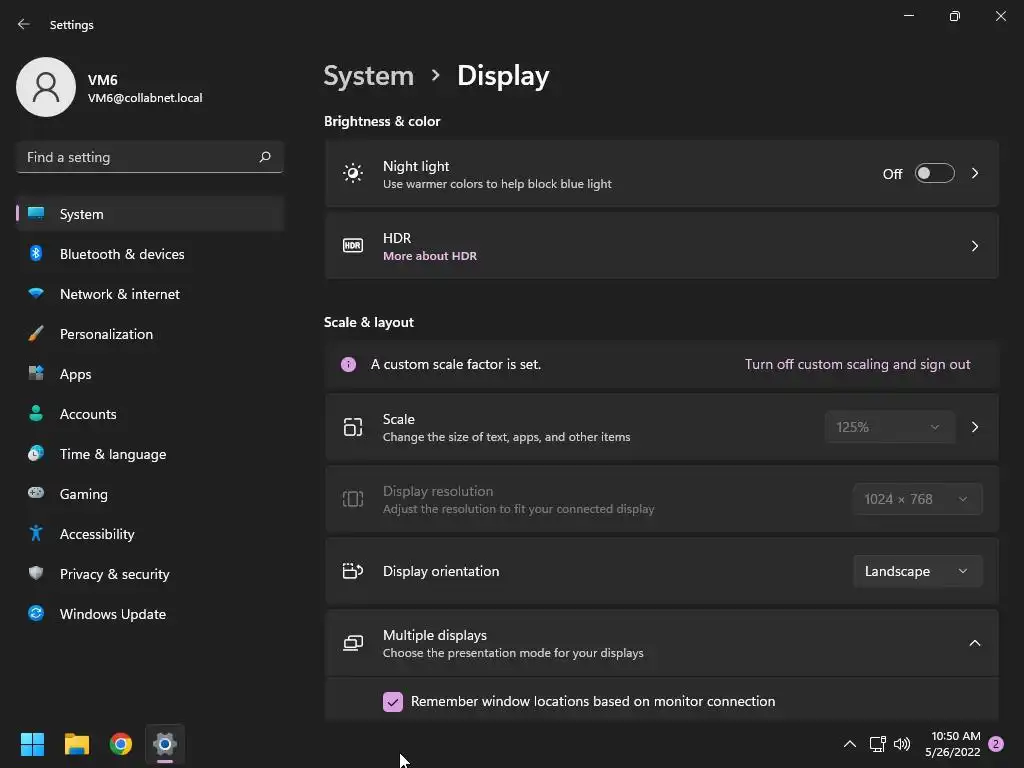
Task: Open the Windows Start menu
Action: pyautogui.click(x=32, y=744)
